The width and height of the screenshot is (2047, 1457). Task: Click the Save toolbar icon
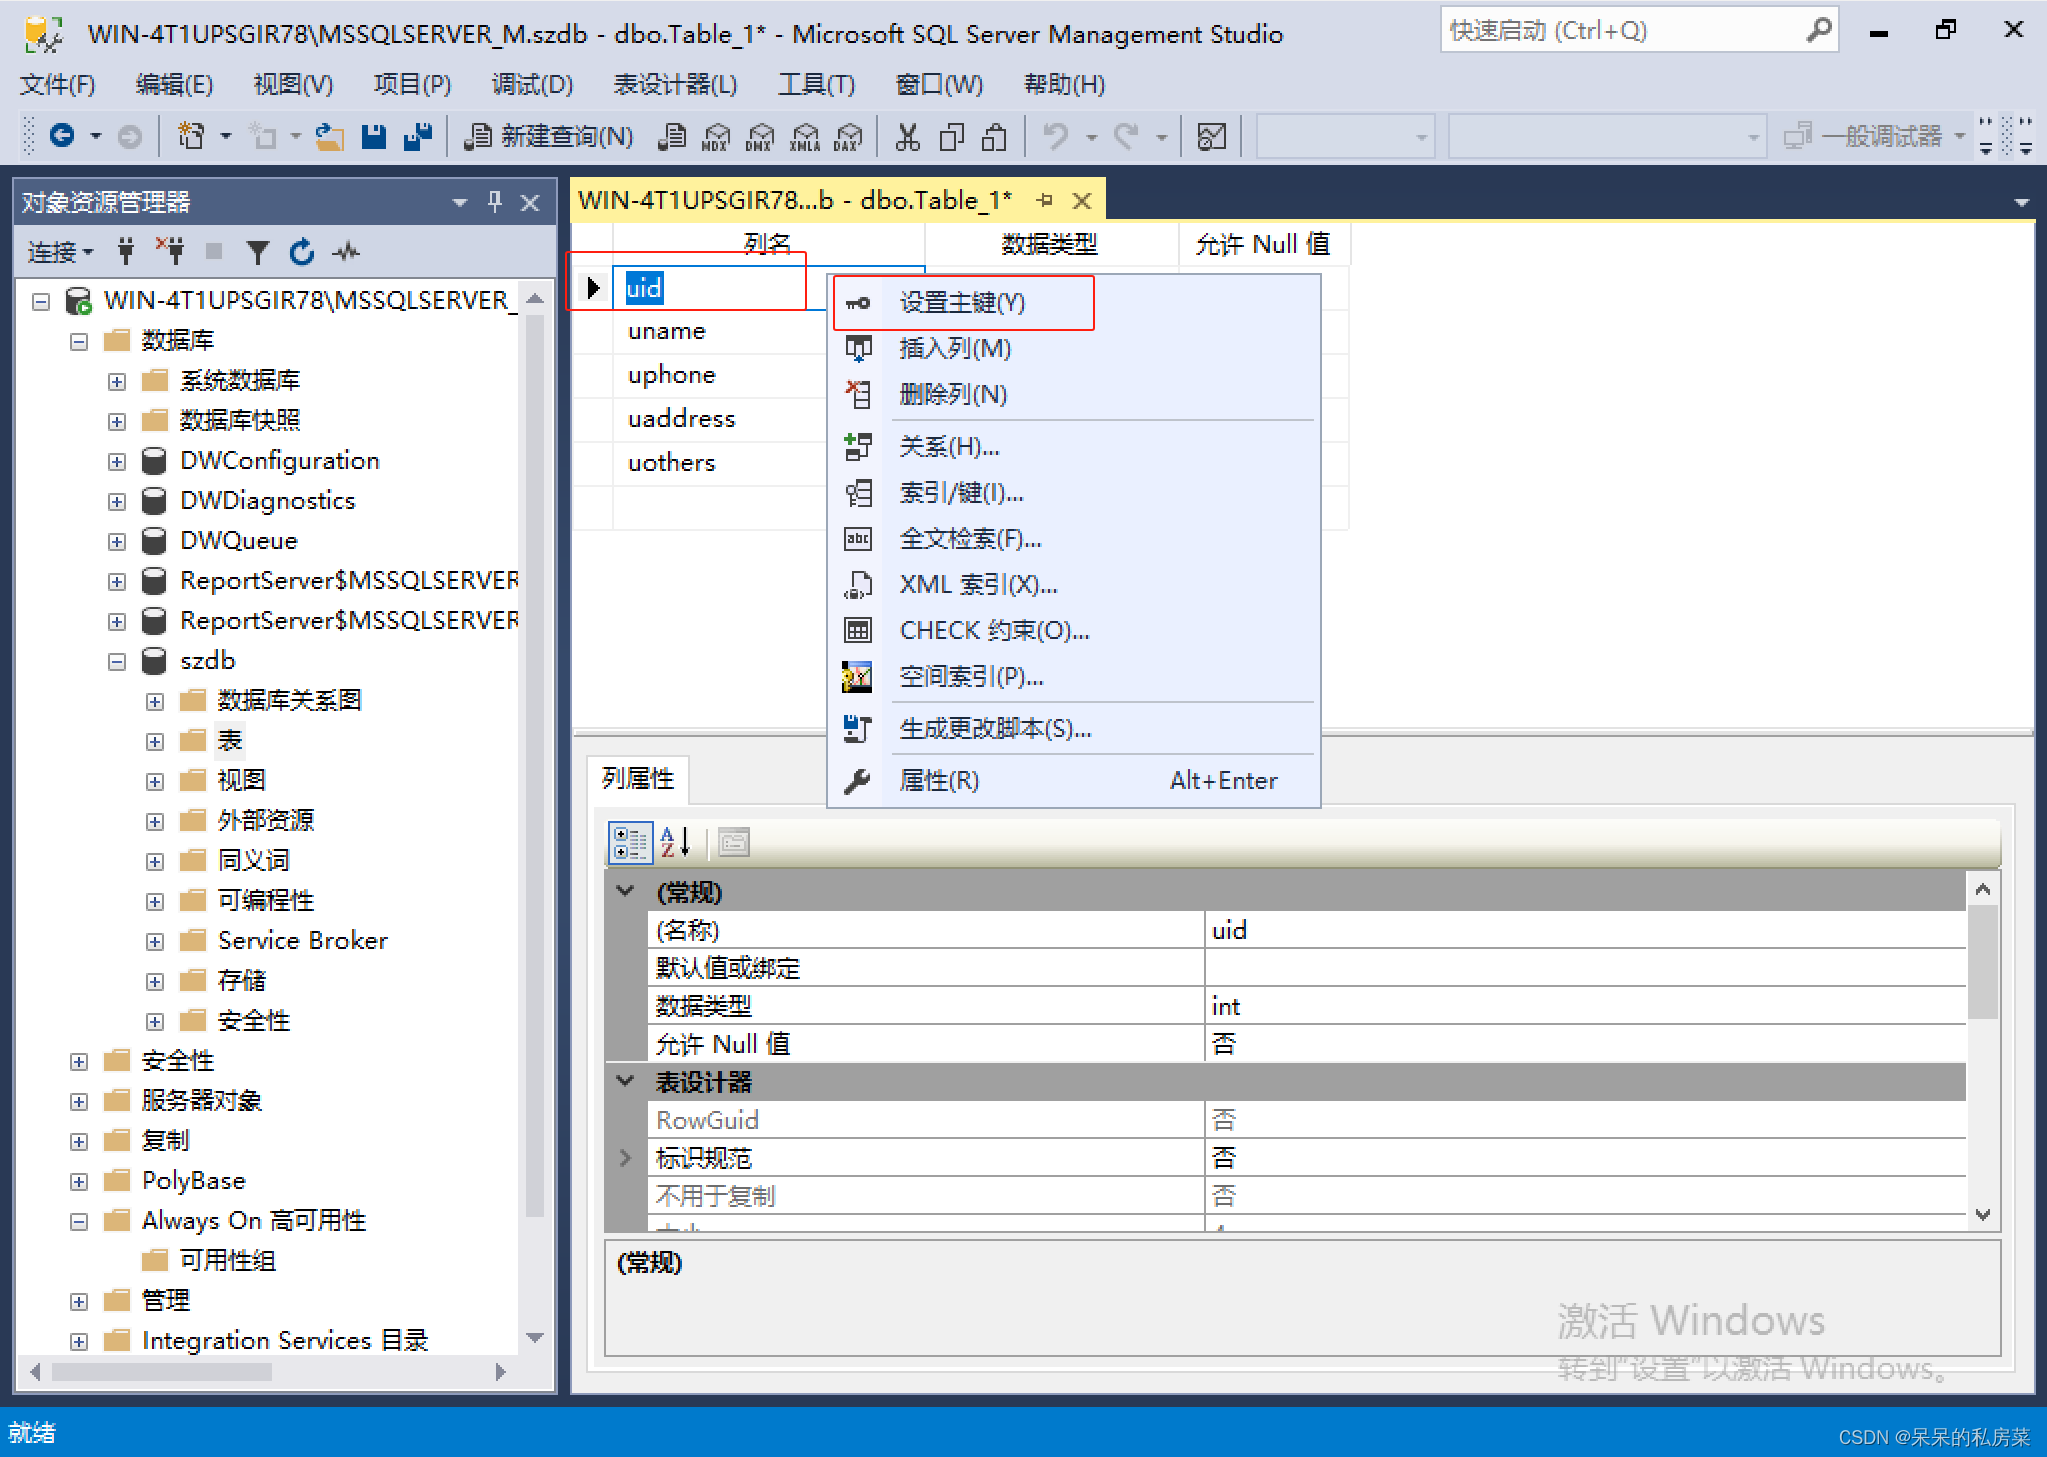click(374, 136)
